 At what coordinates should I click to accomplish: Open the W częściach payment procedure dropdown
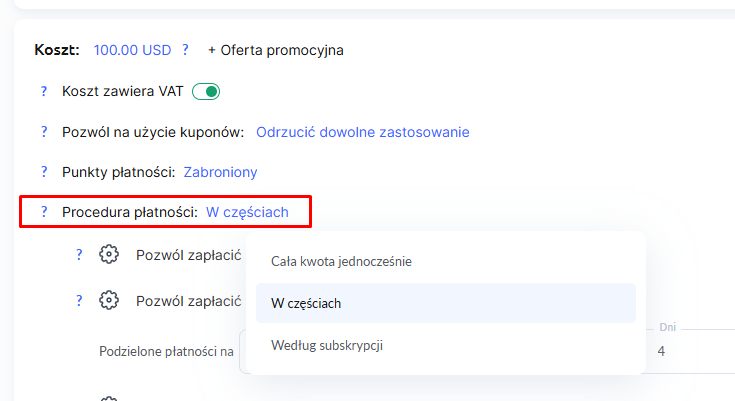click(x=247, y=212)
